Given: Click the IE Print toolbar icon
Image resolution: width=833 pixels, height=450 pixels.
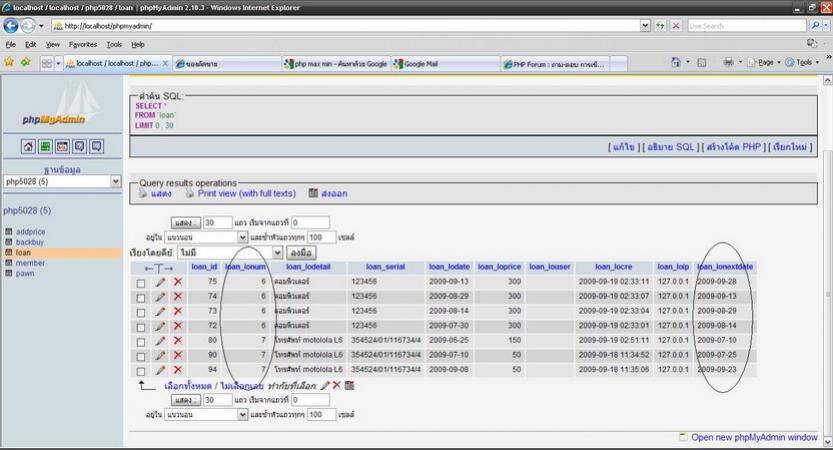Looking at the screenshot, I should click(728, 62).
